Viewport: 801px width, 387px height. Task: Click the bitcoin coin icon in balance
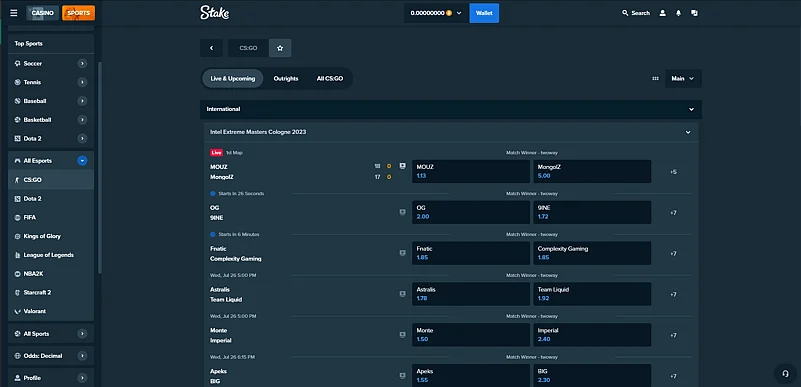pos(449,13)
